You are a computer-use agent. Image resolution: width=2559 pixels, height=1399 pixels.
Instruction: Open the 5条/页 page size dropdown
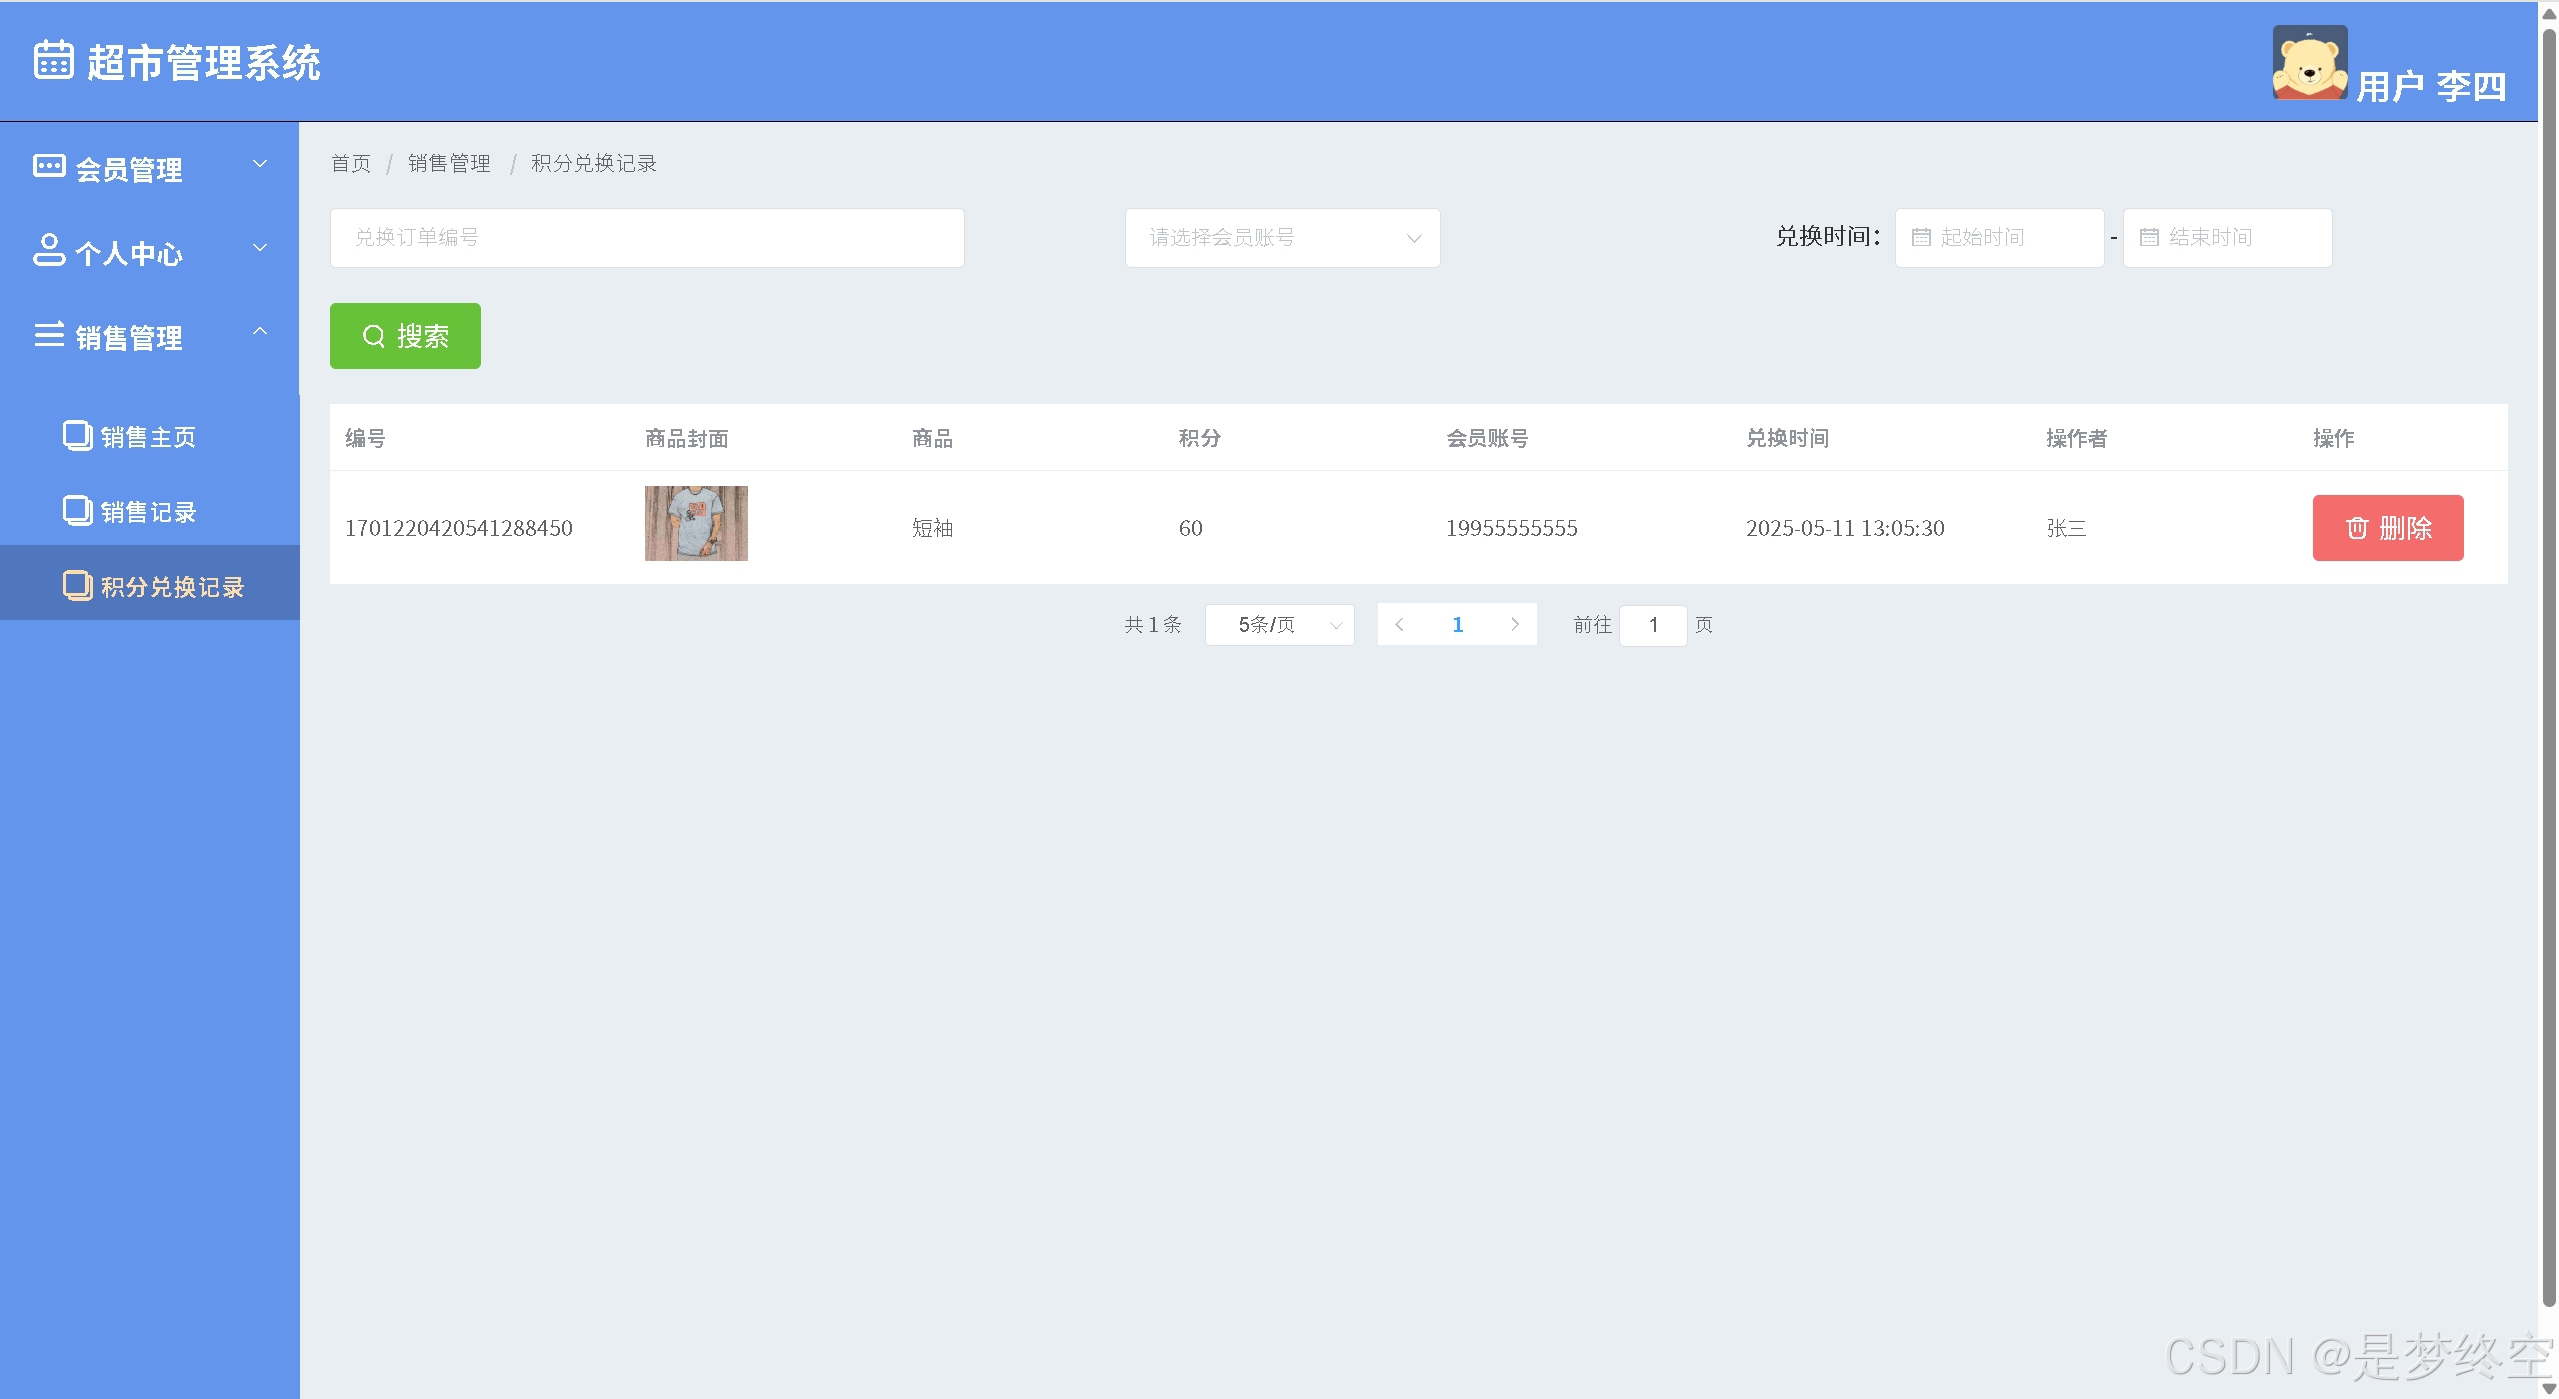coord(1279,625)
